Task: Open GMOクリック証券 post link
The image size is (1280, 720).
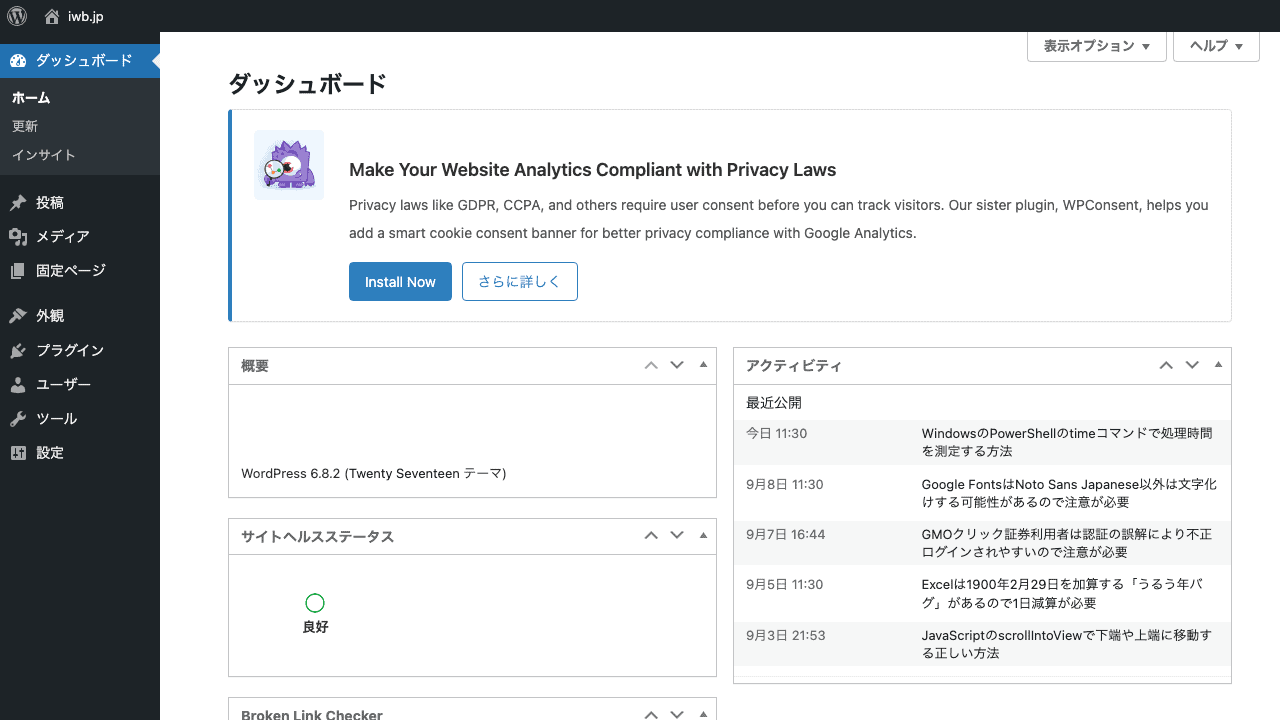Action: [1066, 543]
